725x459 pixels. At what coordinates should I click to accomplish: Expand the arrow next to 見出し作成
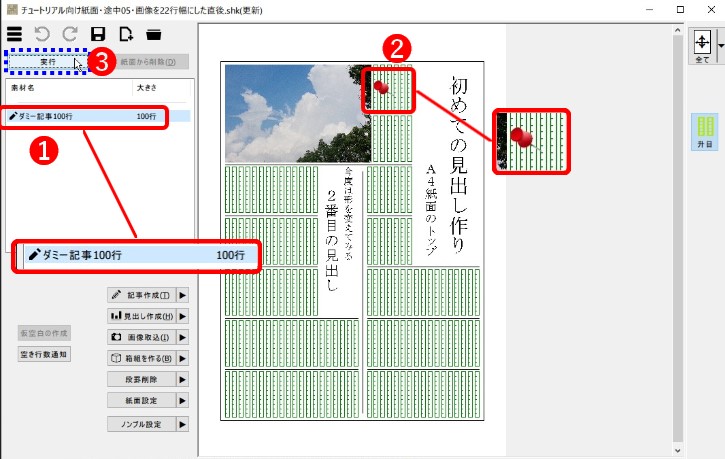183,317
